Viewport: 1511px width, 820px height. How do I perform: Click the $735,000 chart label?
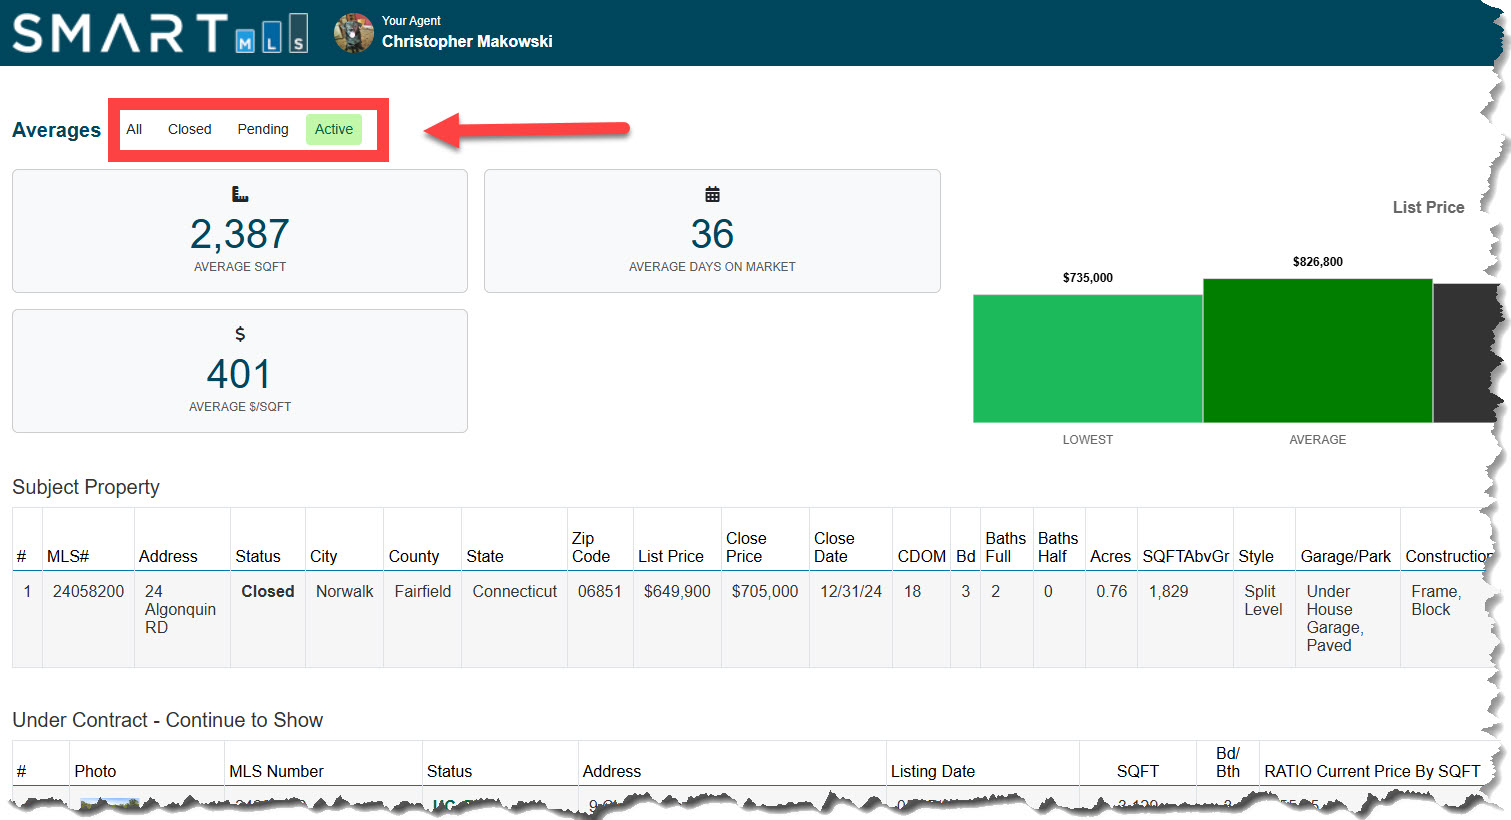tap(1088, 278)
